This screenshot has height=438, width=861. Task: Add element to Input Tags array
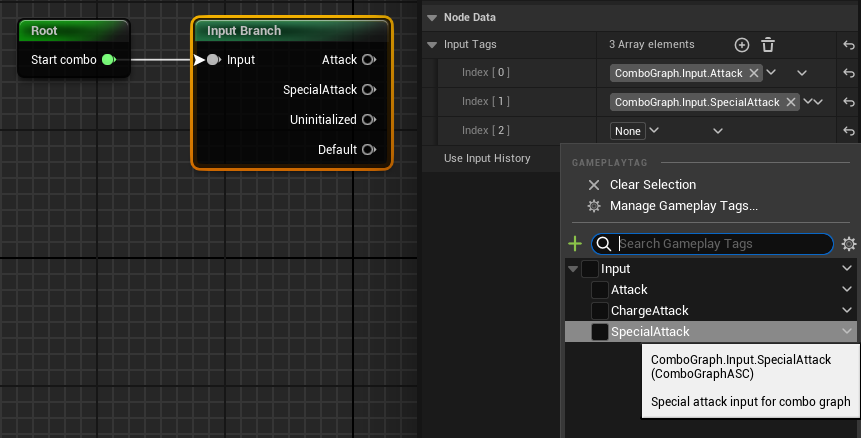point(742,45)
